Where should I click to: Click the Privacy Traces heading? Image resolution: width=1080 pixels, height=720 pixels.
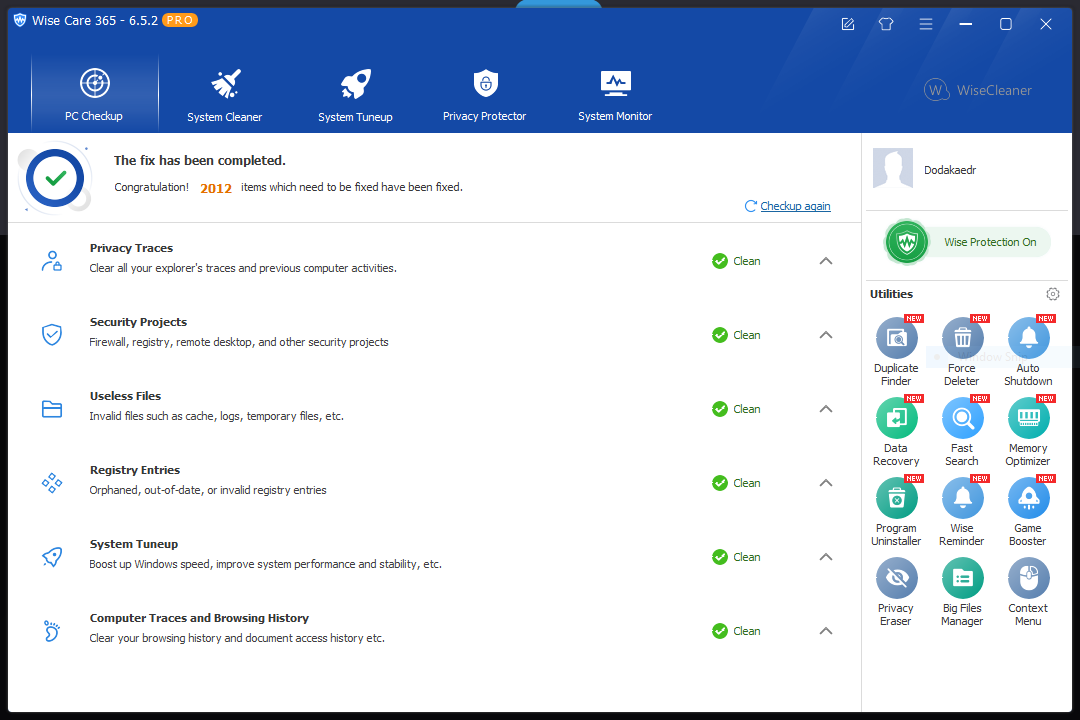click(131, 248)
